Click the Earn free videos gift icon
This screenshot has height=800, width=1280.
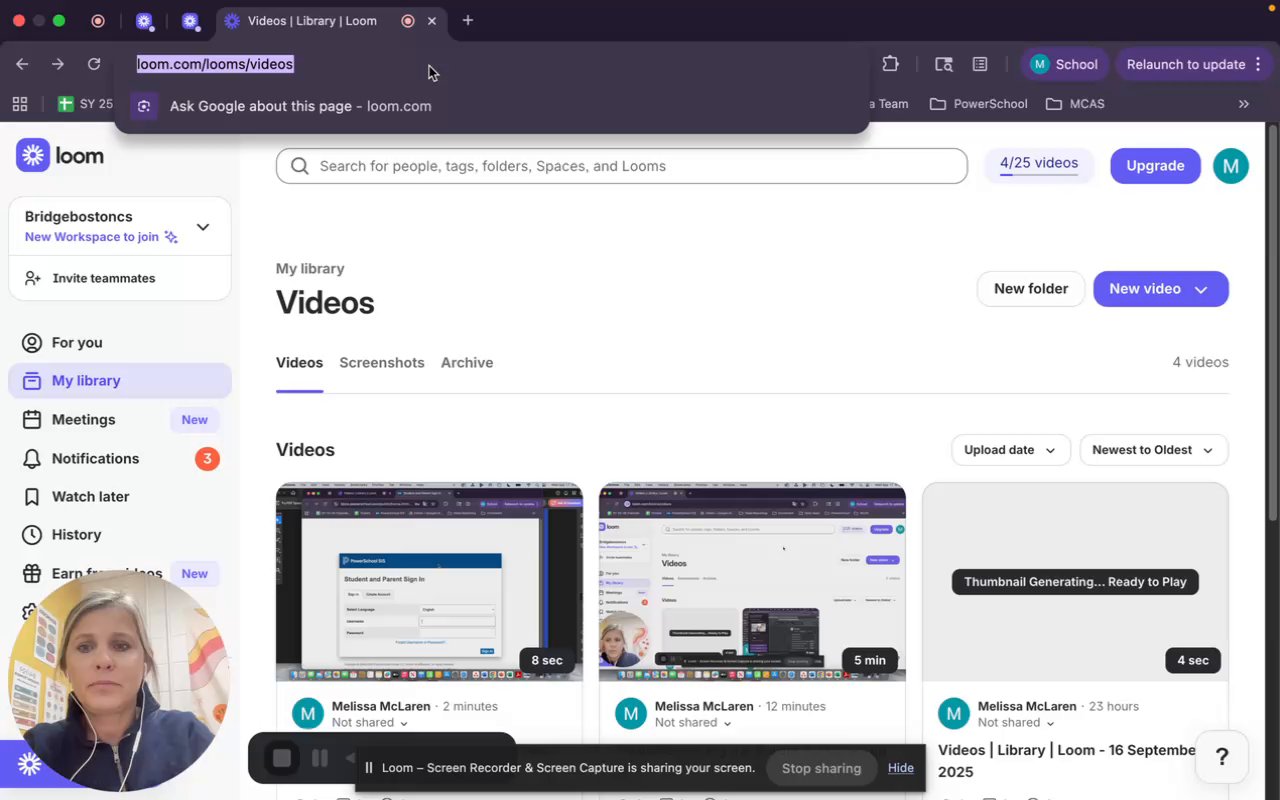tap(32, 573)
